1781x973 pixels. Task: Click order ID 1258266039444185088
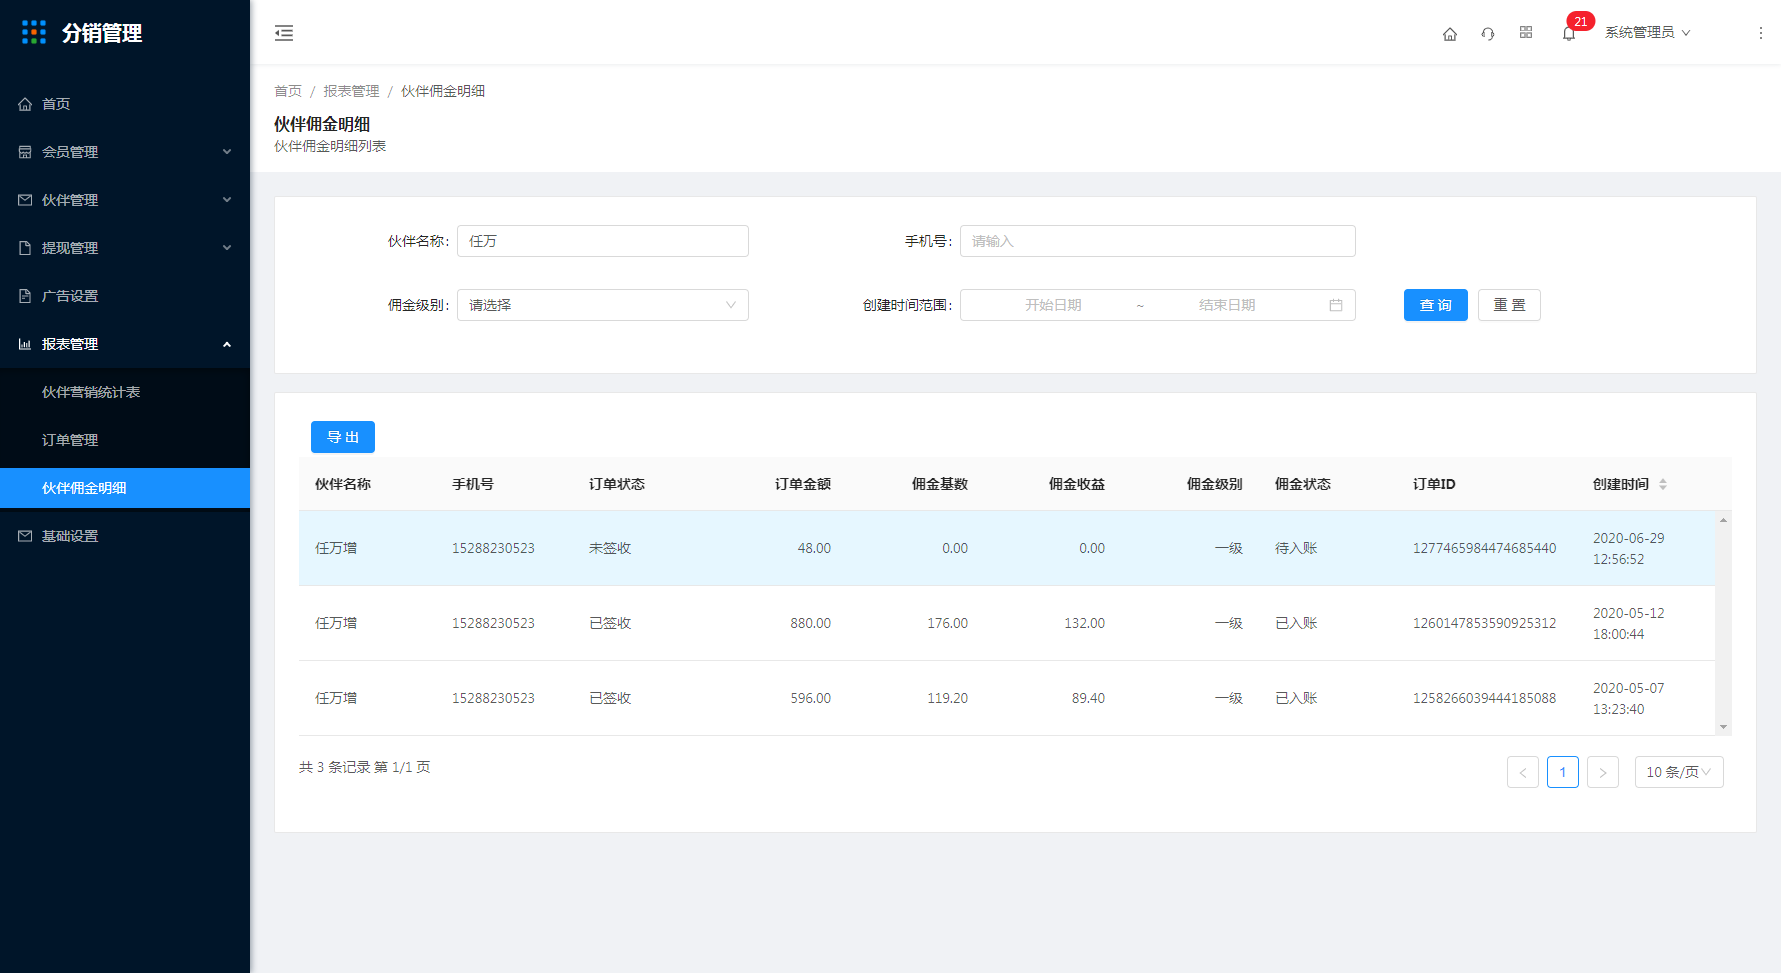[1484, 698]
